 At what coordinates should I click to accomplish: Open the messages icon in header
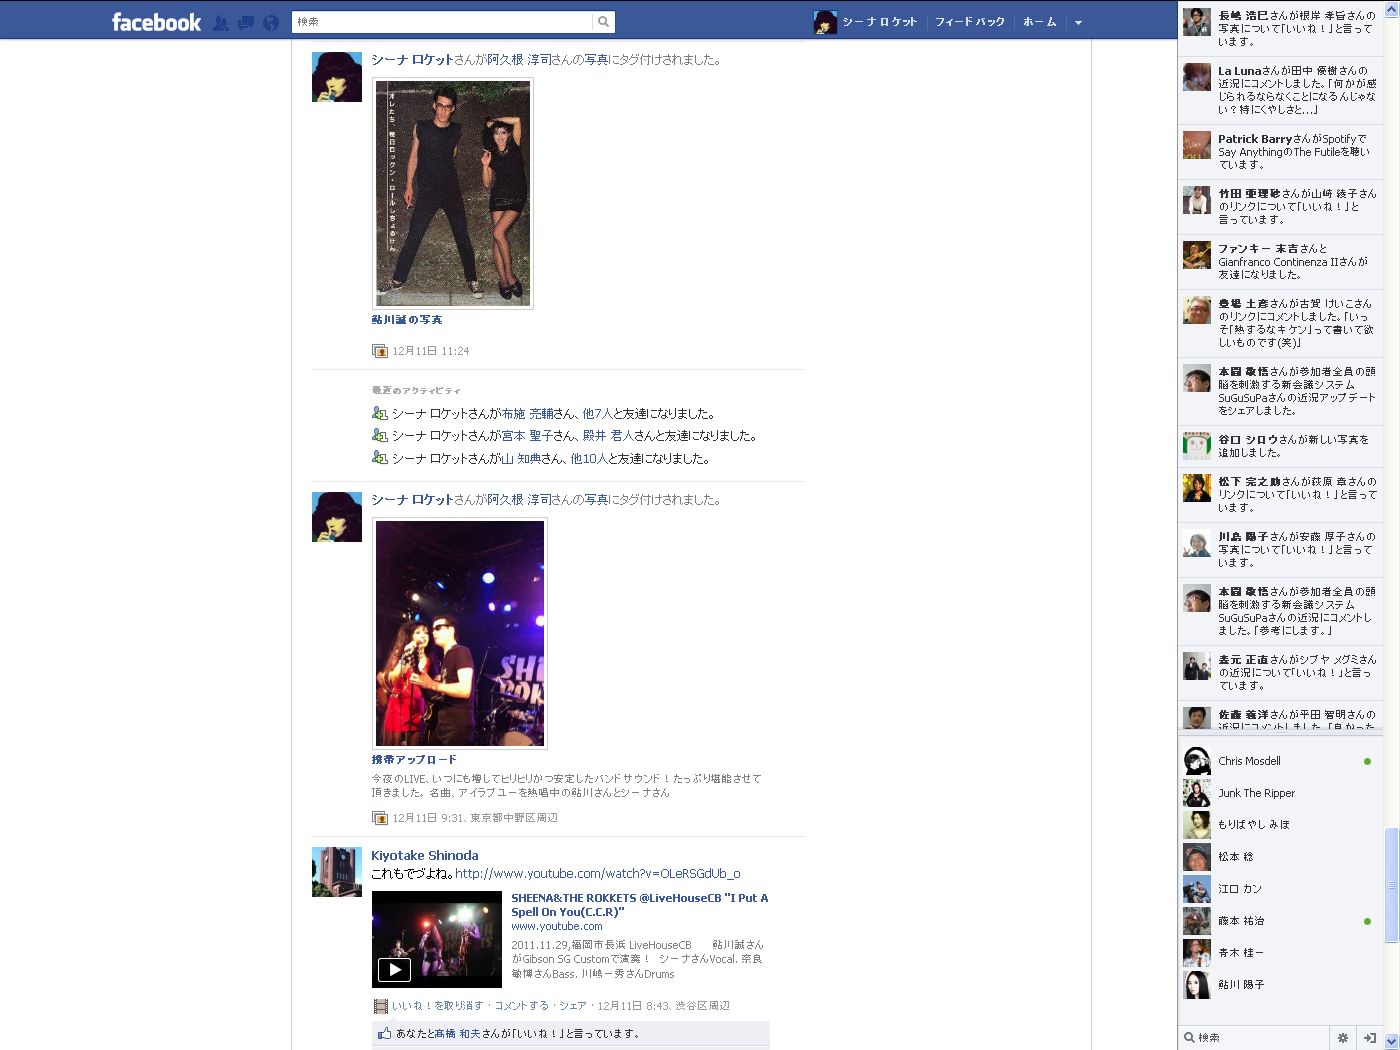[246, 22]
